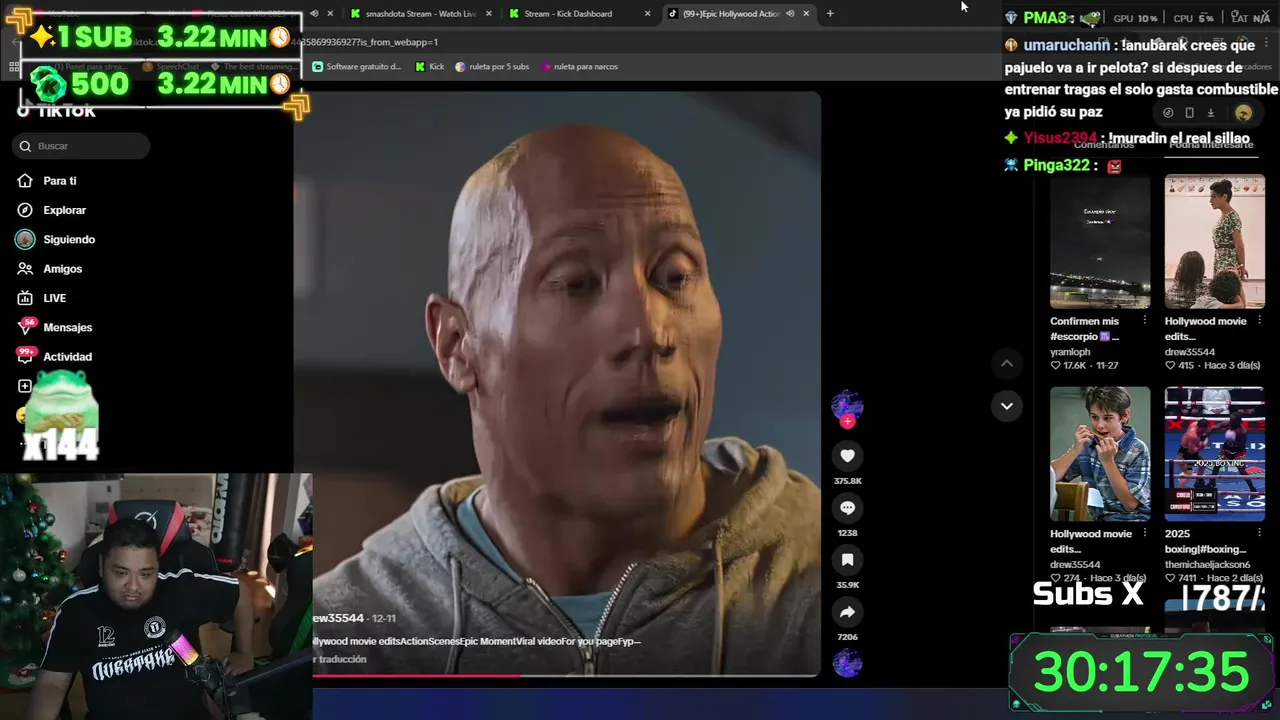Open TikTok coins icon in top bar
Image resolution: width=1280 pixels, height=720 pixels.
click(1168, 113)
